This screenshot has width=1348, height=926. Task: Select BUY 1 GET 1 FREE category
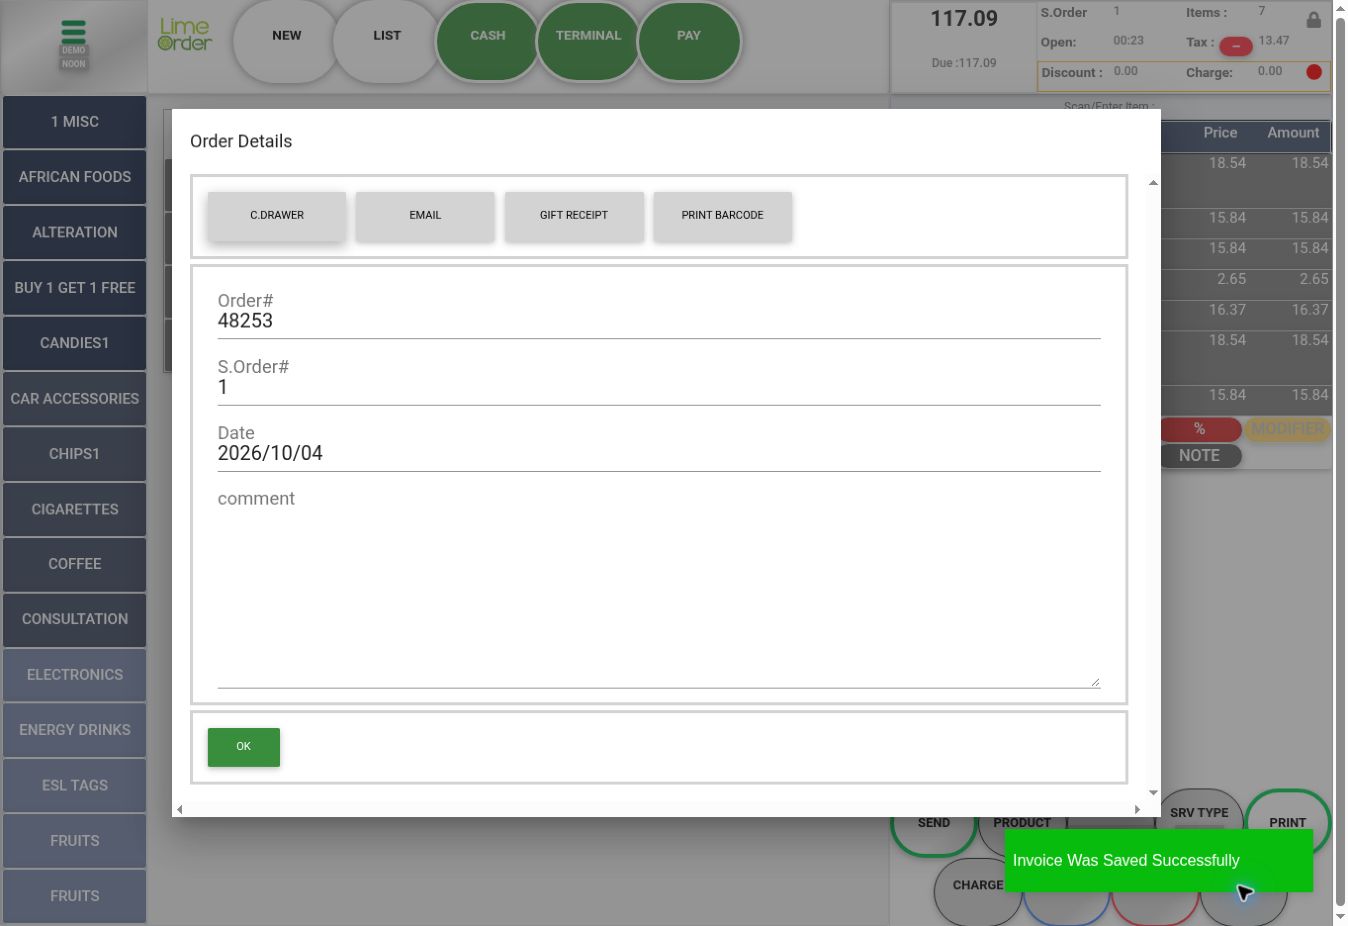click(x=75, y=288)
